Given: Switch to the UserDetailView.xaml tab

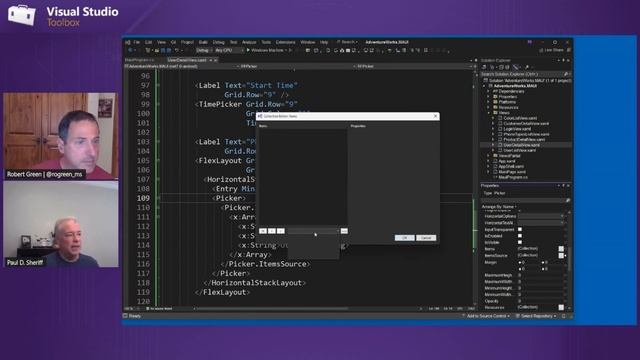Looking at the screenshot, I should tap(187, 60).
